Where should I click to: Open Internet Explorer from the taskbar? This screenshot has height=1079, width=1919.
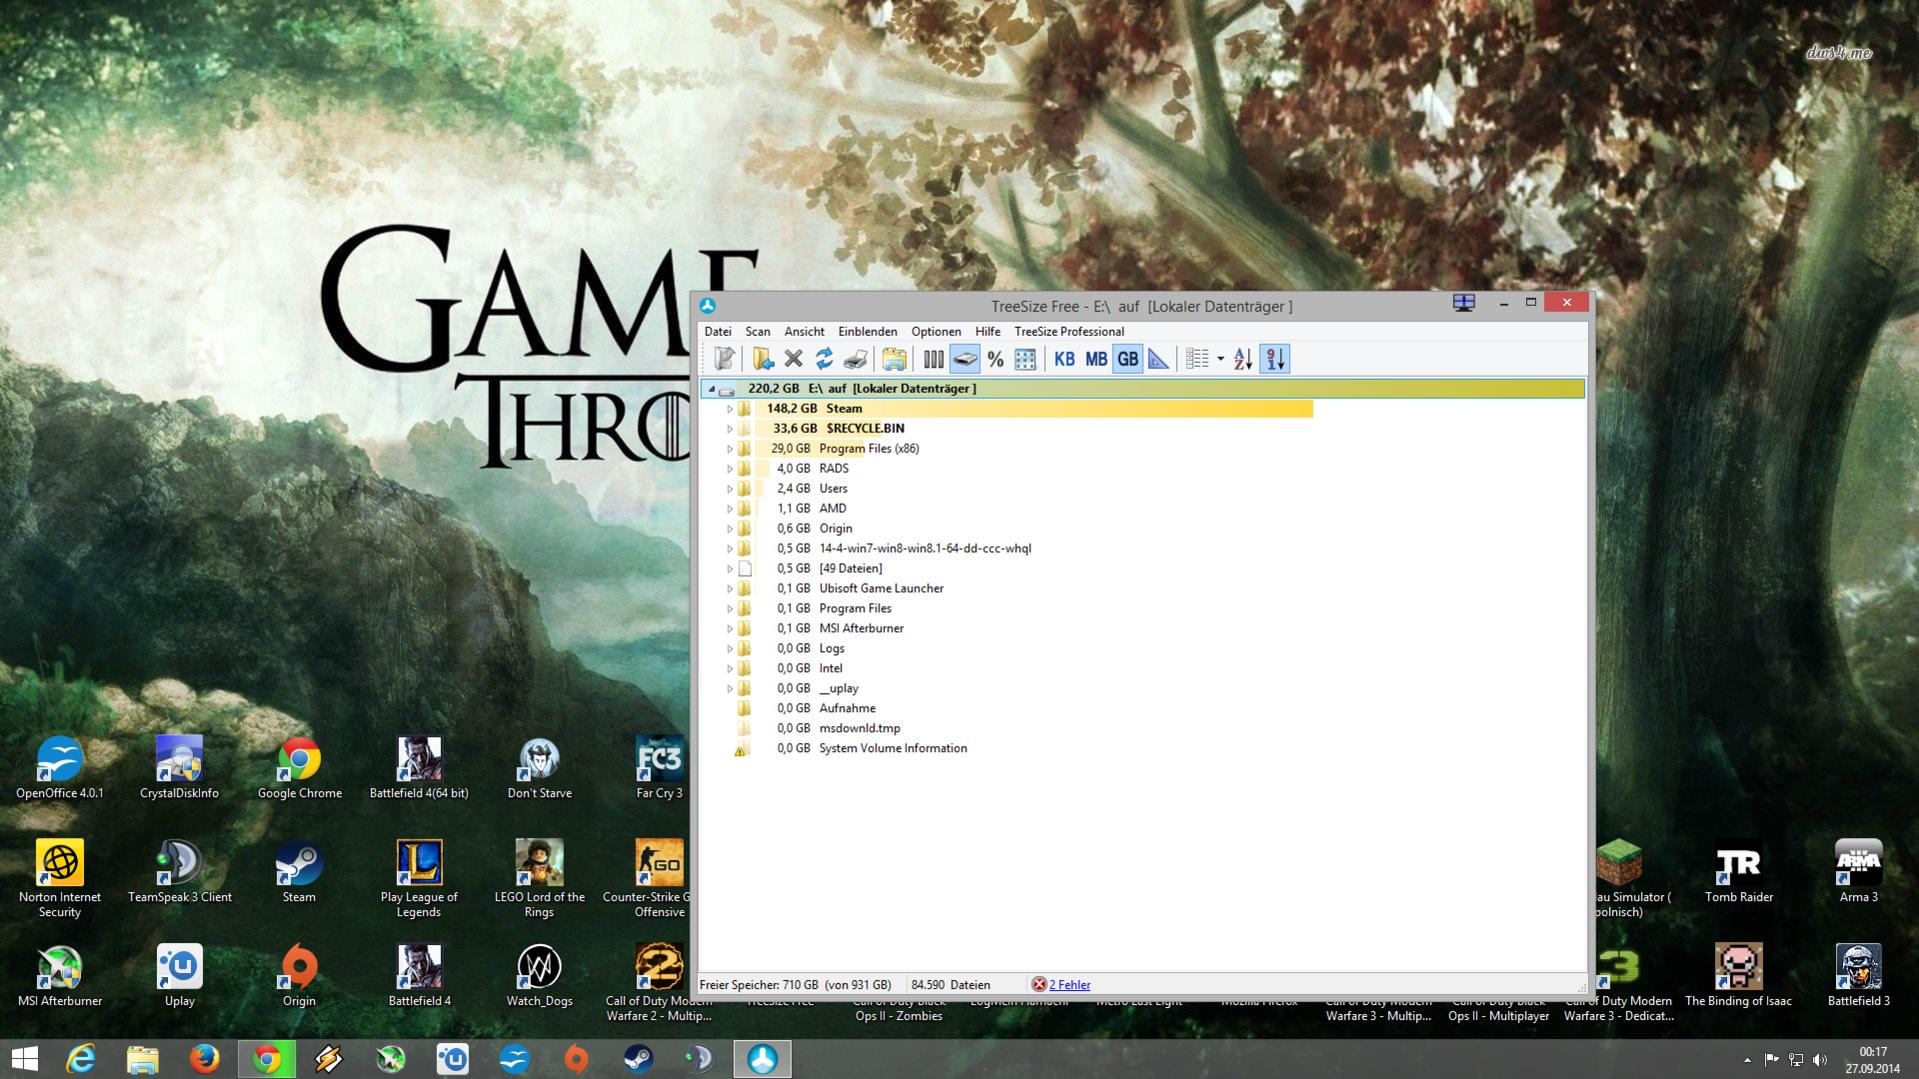(x=81, y=1059)
